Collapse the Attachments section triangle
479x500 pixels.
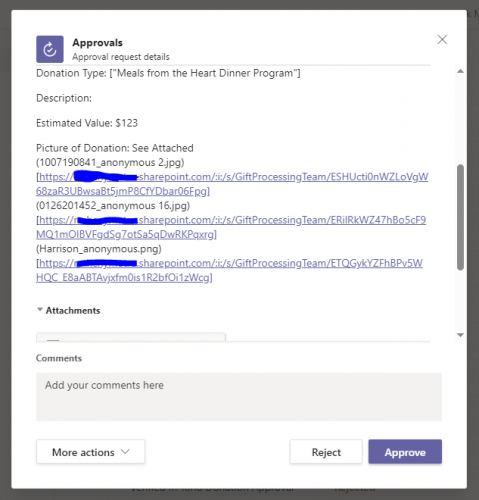tap(40, 310)
